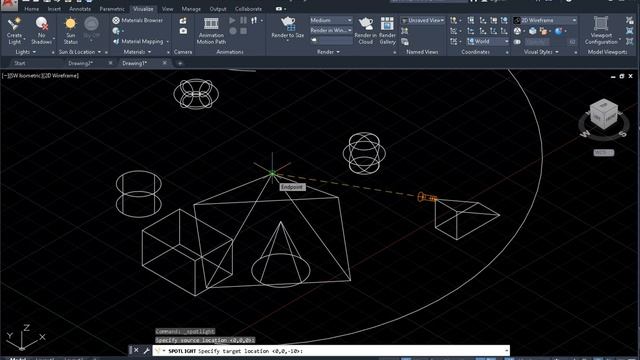
Task: Click the X-ray effect icon in Visual Styles
Action: tap(518, 42)
